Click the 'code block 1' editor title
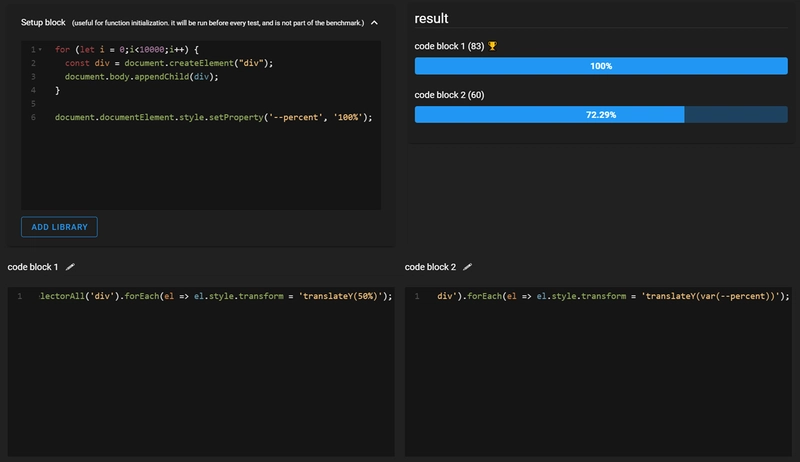800x462 pixels. tap(33, 267)
